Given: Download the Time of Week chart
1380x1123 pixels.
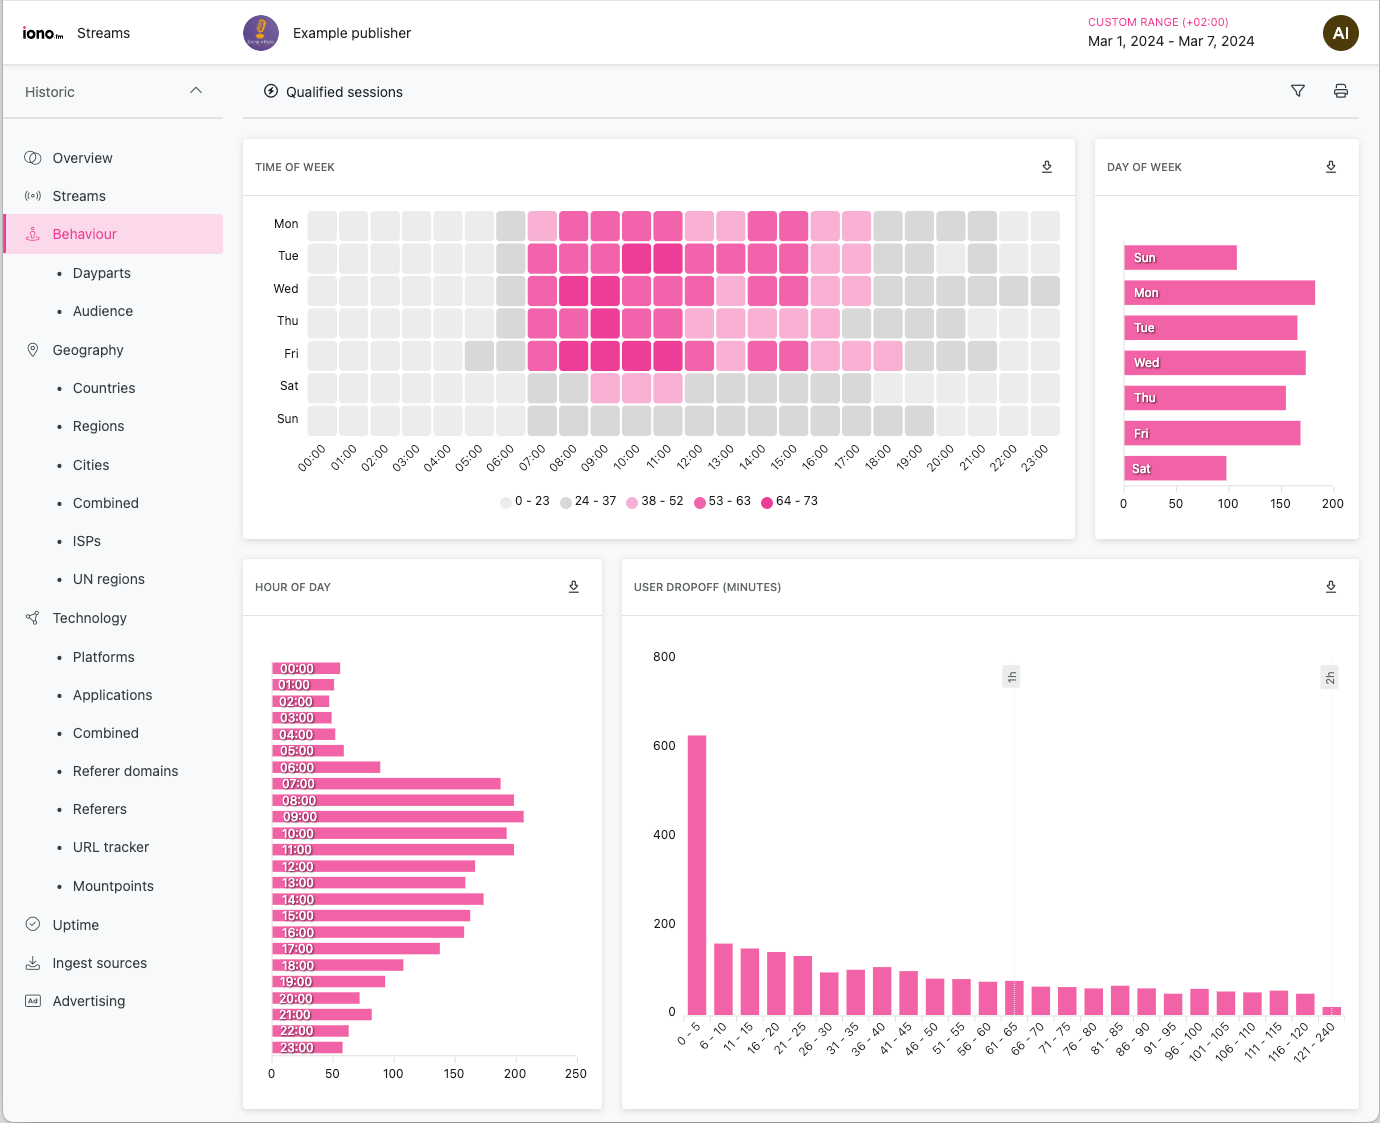Looking at the screenshot, I should coord(1047,167).
